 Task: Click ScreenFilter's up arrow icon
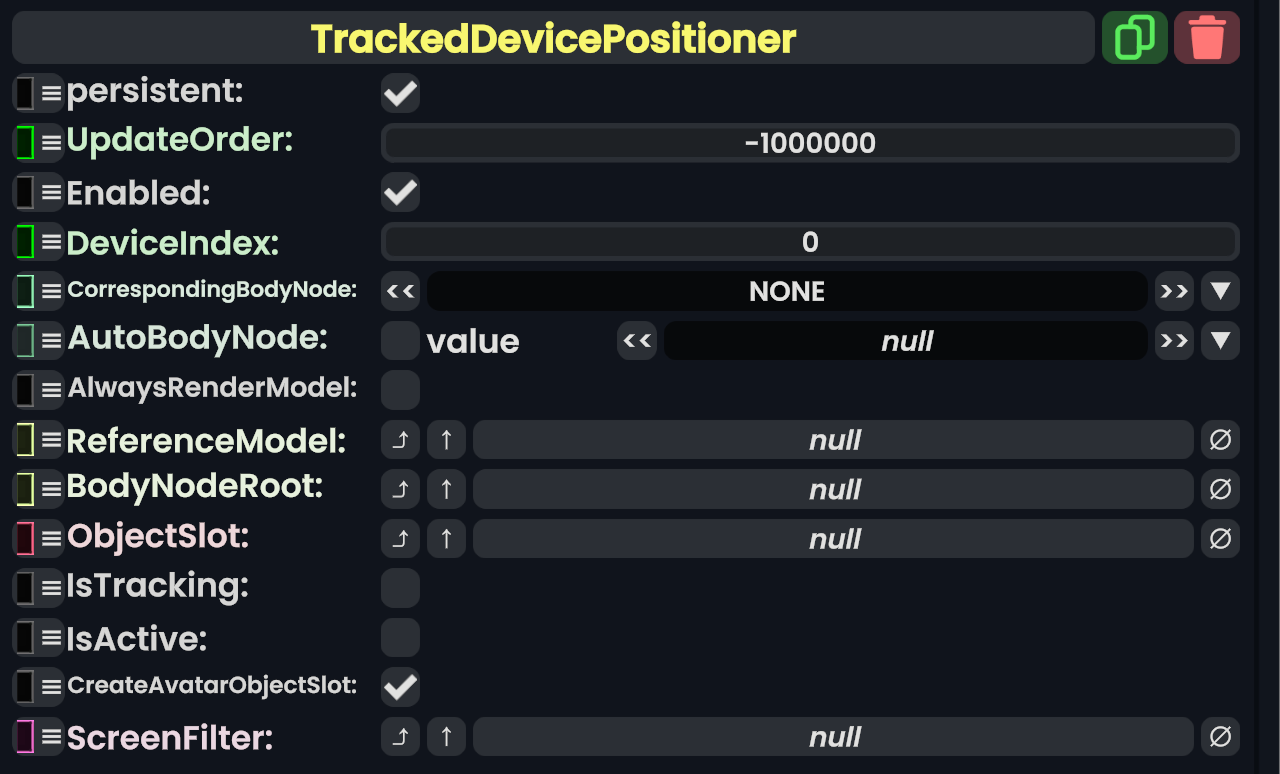tap(446, 737)
